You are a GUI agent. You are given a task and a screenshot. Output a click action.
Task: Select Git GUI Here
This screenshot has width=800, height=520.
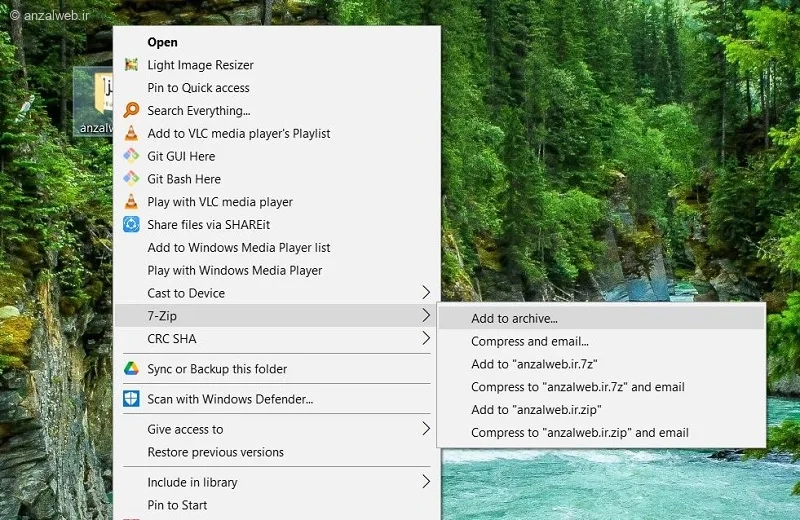(277, 156)
